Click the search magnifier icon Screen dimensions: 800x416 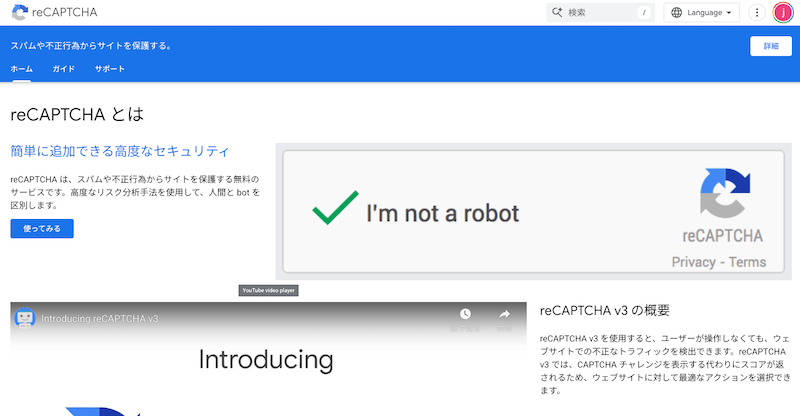[556, 13]
